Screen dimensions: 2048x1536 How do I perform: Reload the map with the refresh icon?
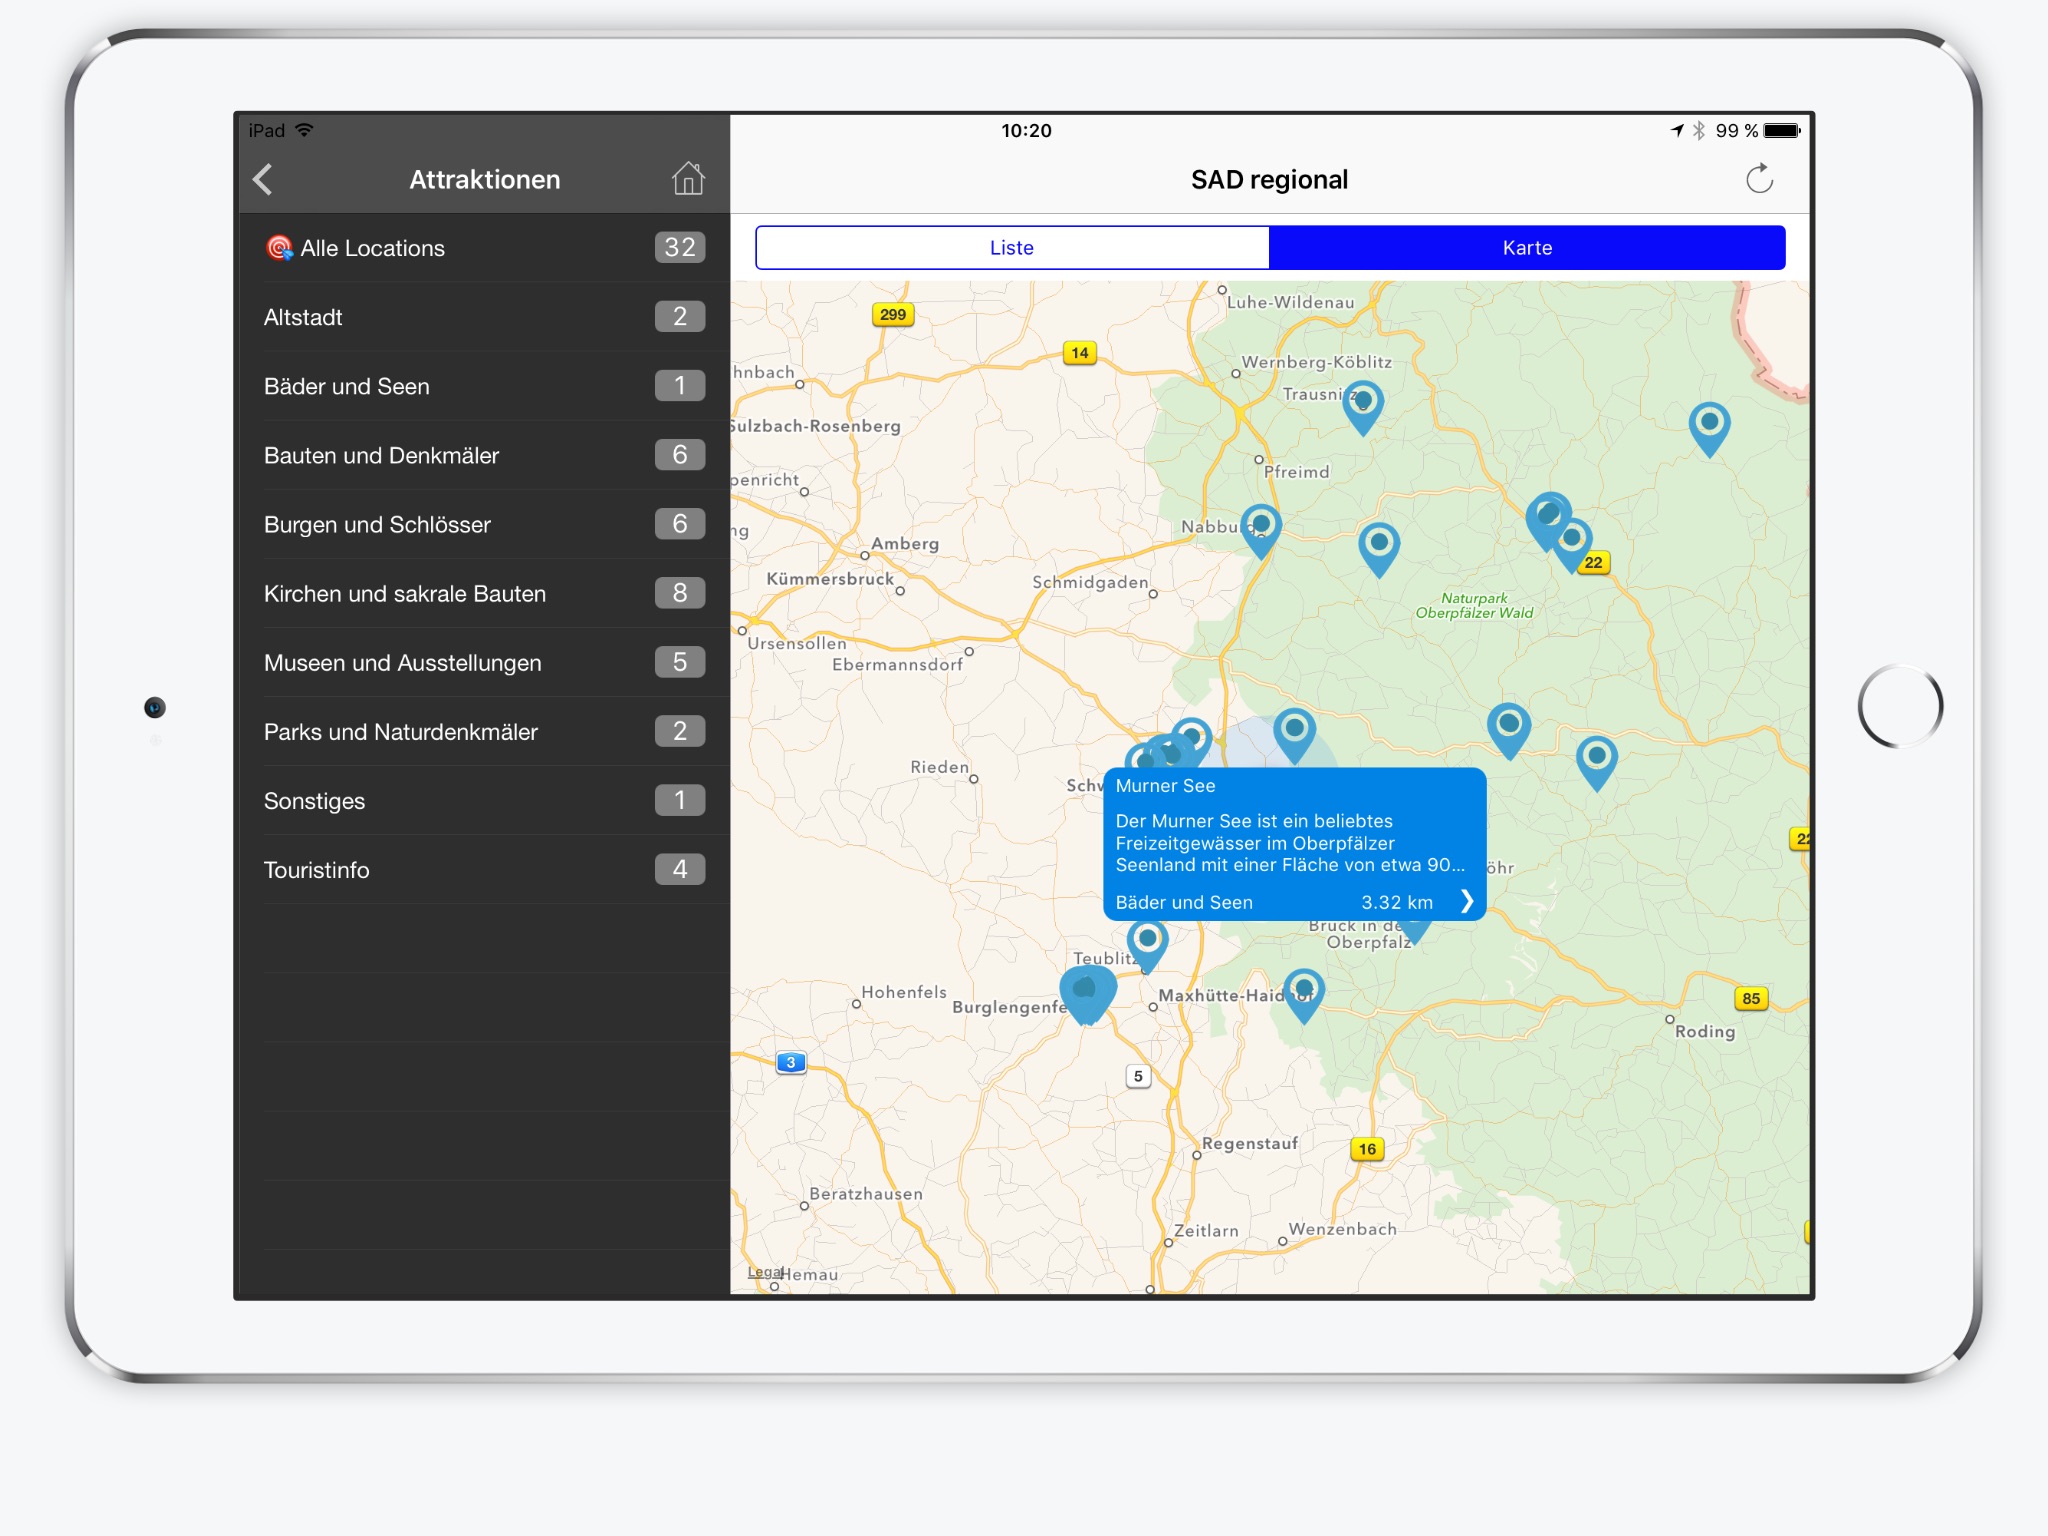click(x=1759, y=179)
